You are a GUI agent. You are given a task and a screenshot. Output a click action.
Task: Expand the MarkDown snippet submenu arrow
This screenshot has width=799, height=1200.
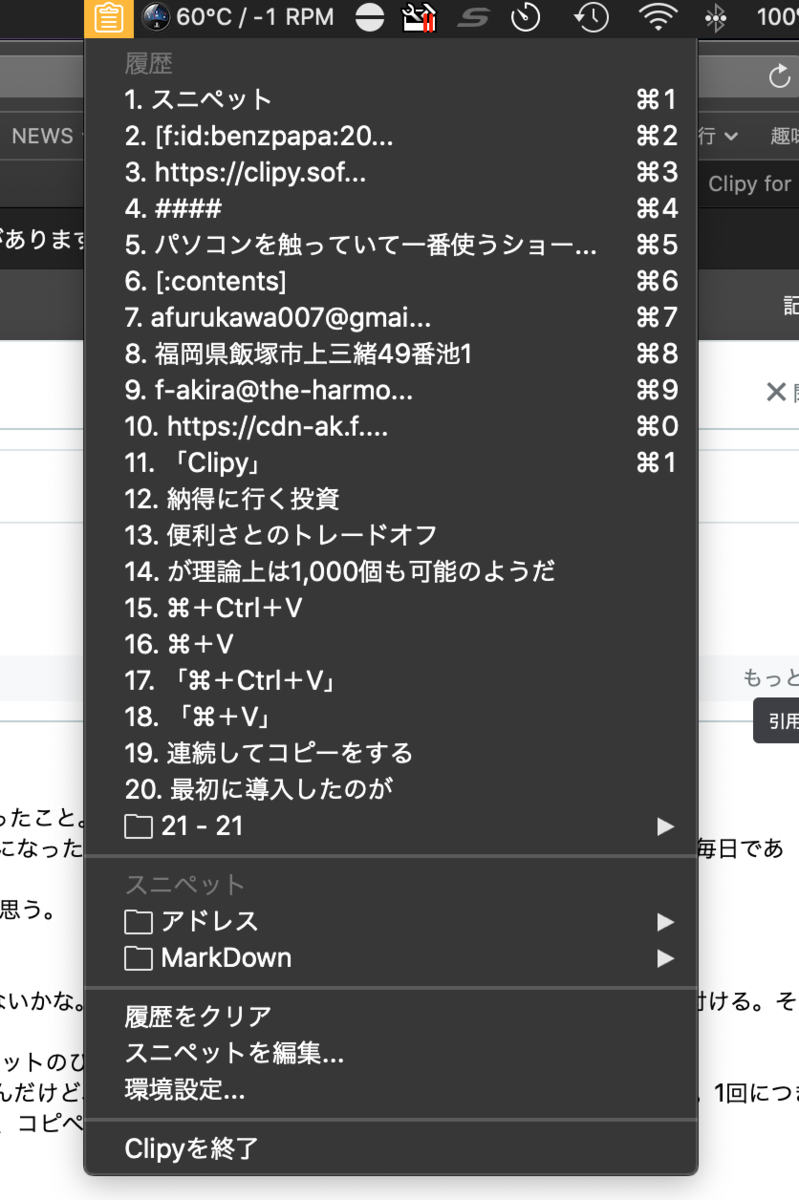coord(665,958)
